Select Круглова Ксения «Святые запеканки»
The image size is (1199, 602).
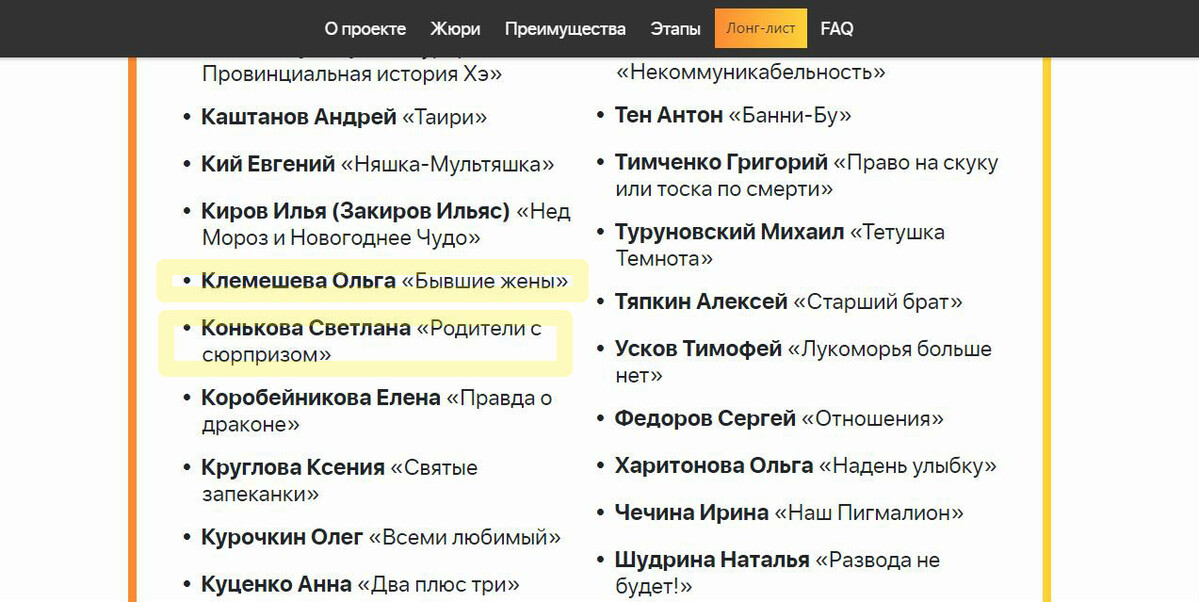[x=339, y=480]
